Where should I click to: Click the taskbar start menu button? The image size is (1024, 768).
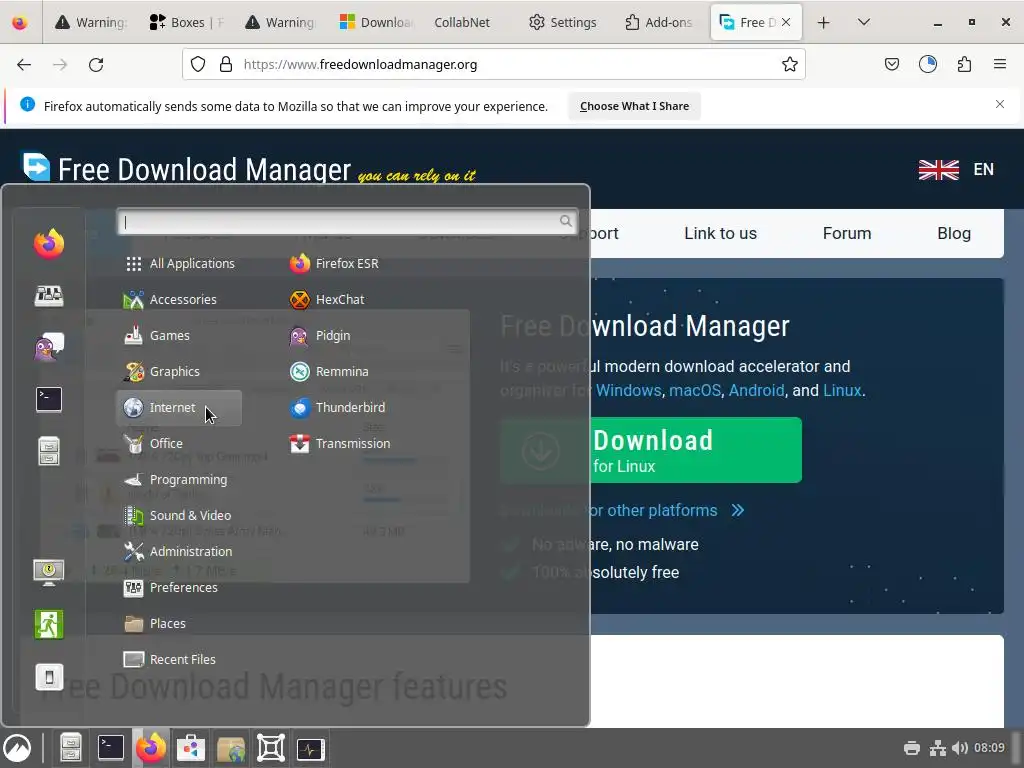pos(18,748)
